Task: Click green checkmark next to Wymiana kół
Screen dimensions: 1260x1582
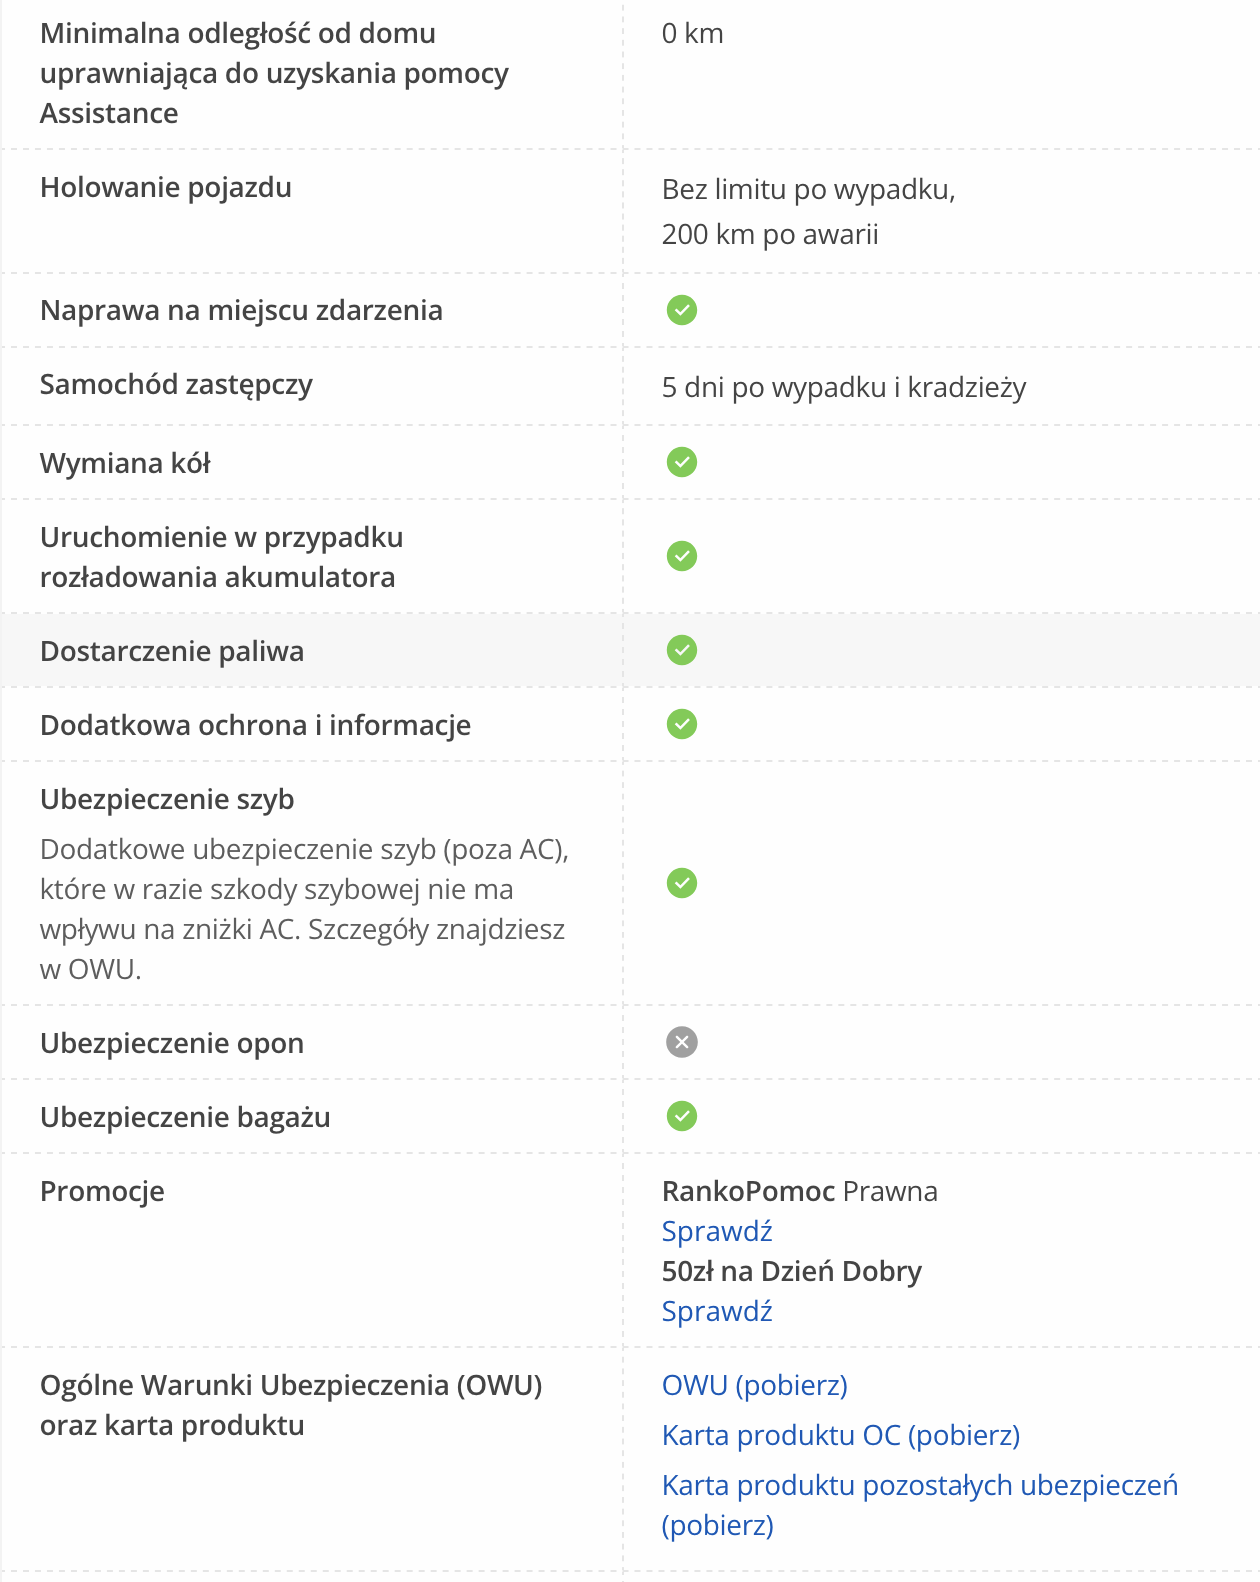Action: 682,462
